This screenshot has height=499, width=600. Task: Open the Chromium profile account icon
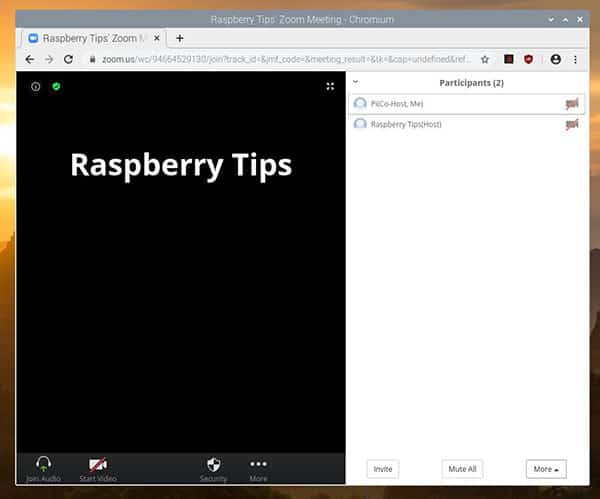556,59
